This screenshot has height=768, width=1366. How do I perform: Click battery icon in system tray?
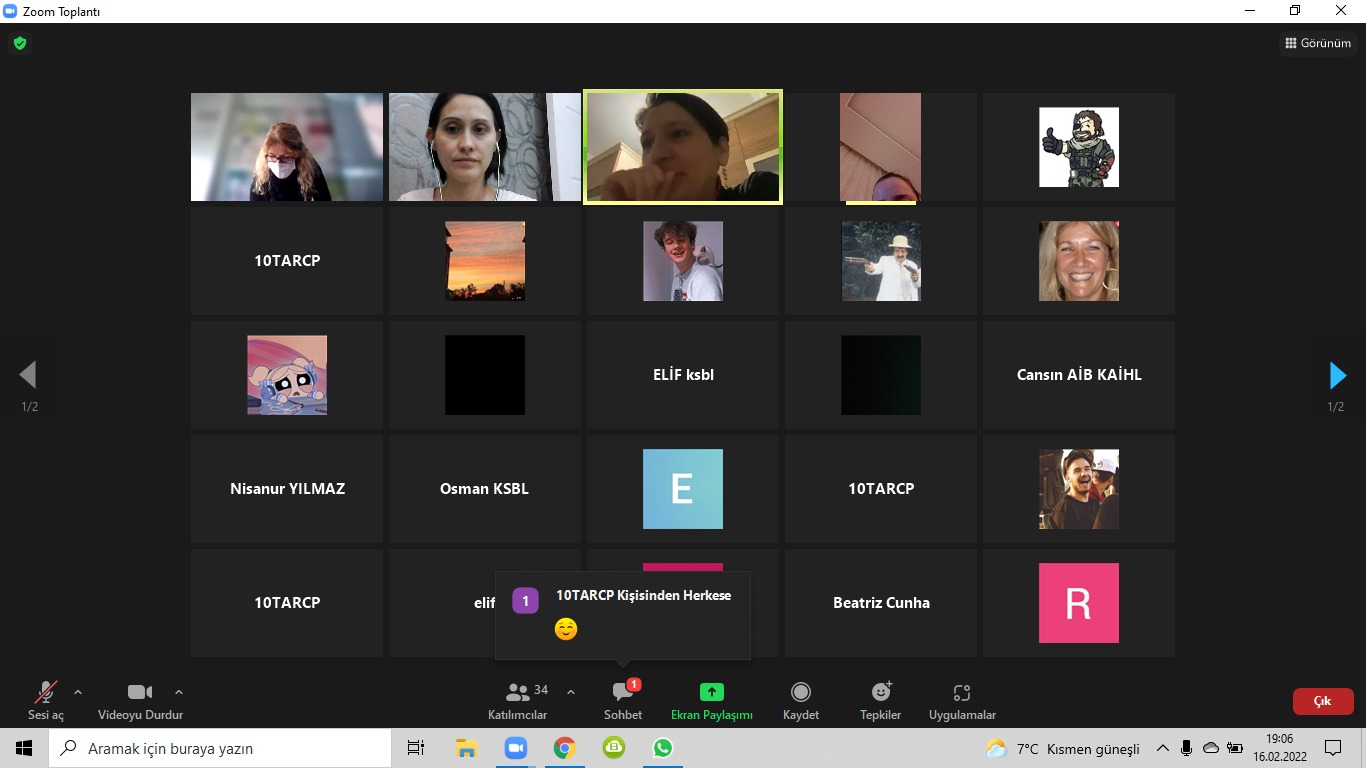[1235, 748]
